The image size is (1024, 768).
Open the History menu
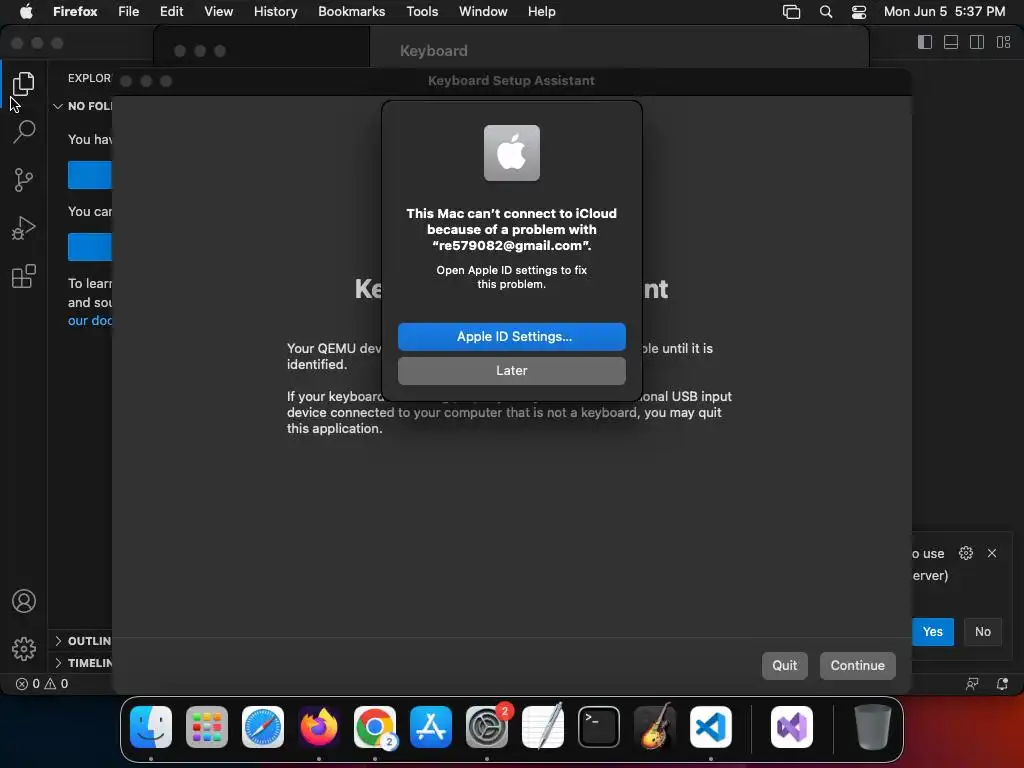click(x=276, y=11)
